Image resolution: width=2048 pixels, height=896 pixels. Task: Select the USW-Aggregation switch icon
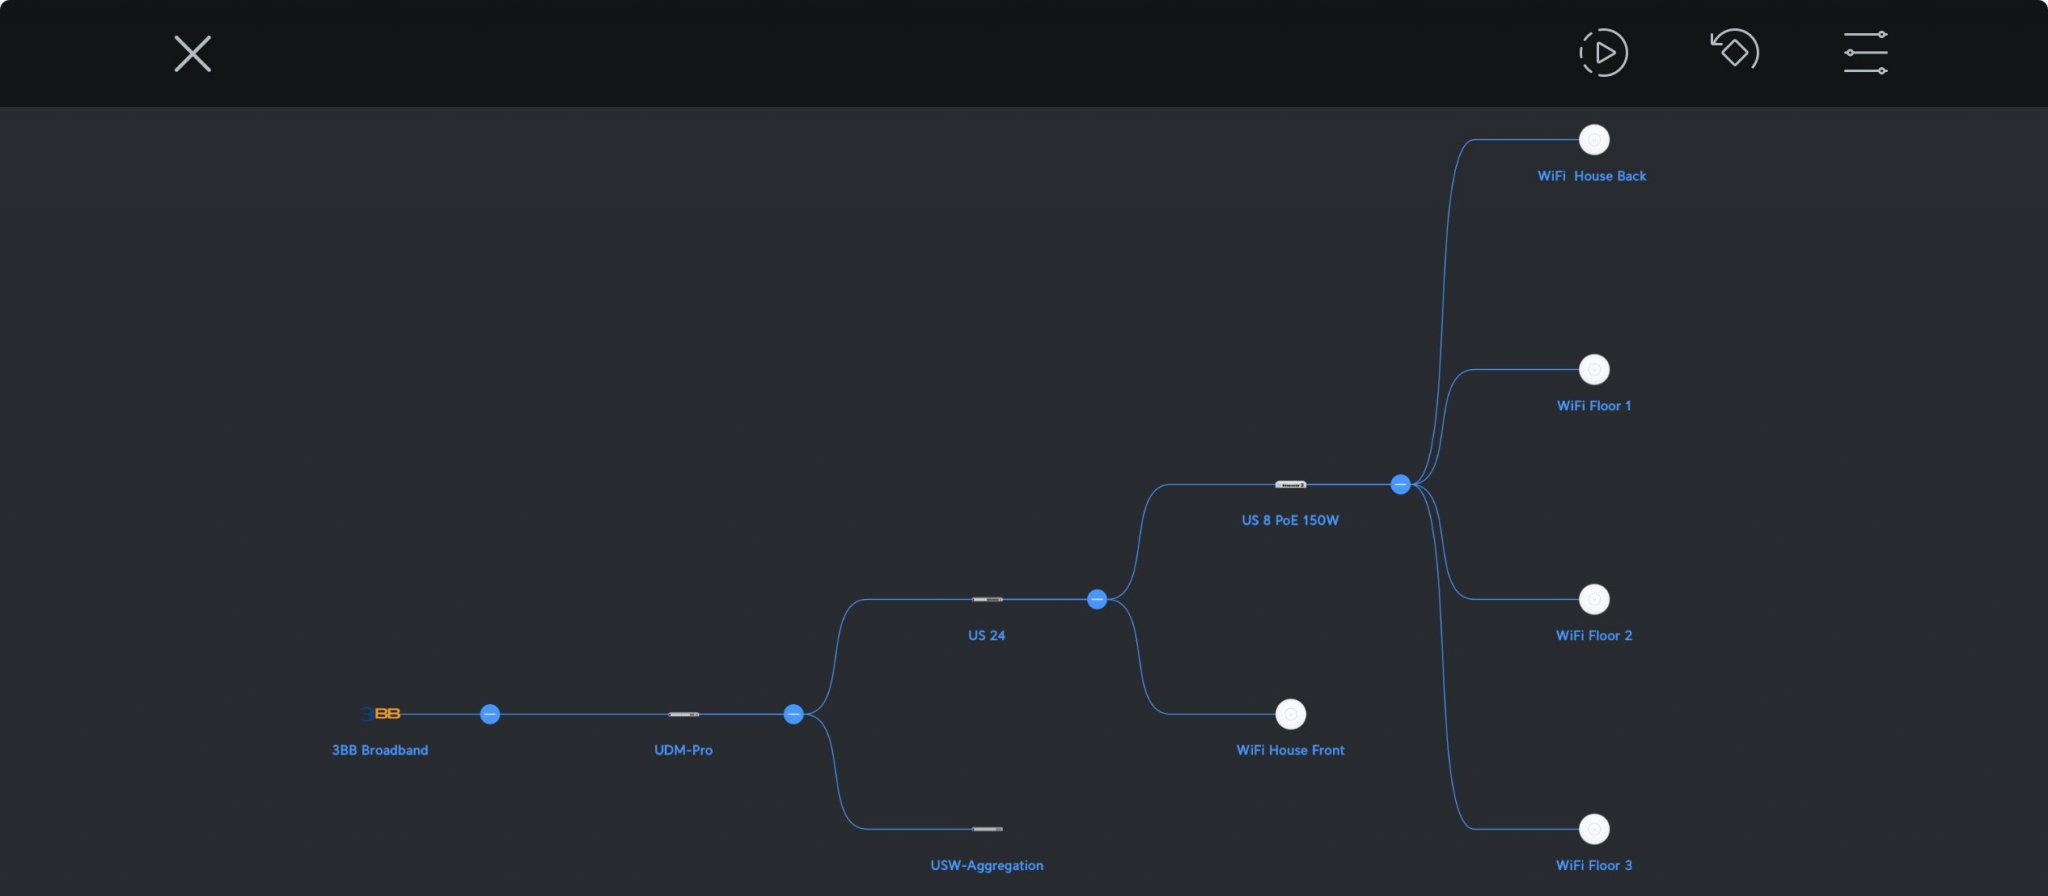987,829
